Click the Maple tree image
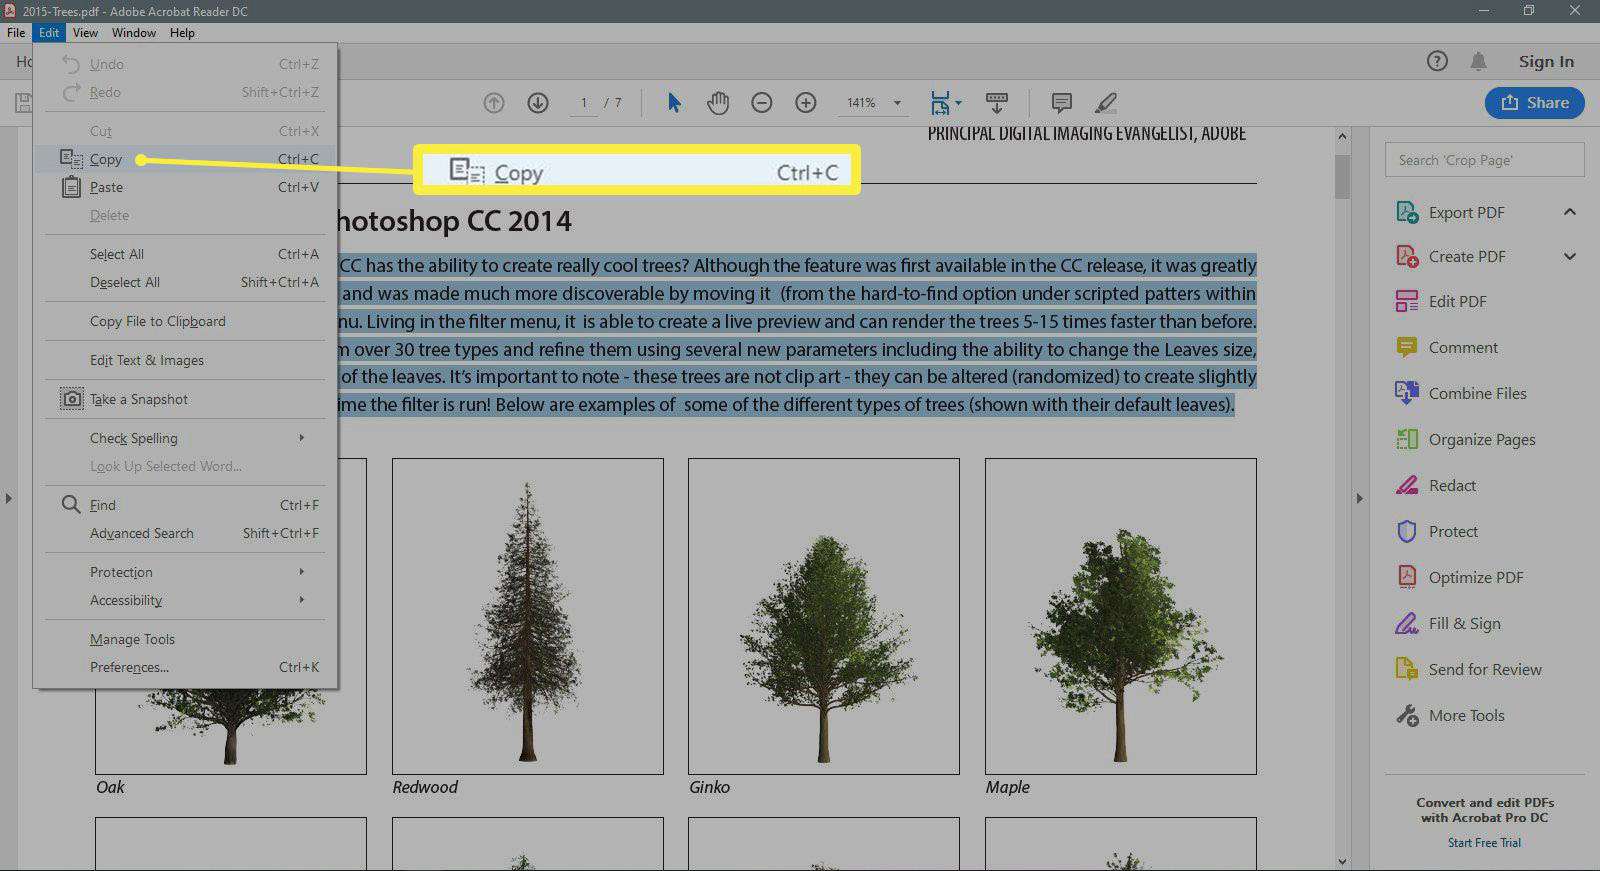The image size is (1600, 871). pos(1120,616)
